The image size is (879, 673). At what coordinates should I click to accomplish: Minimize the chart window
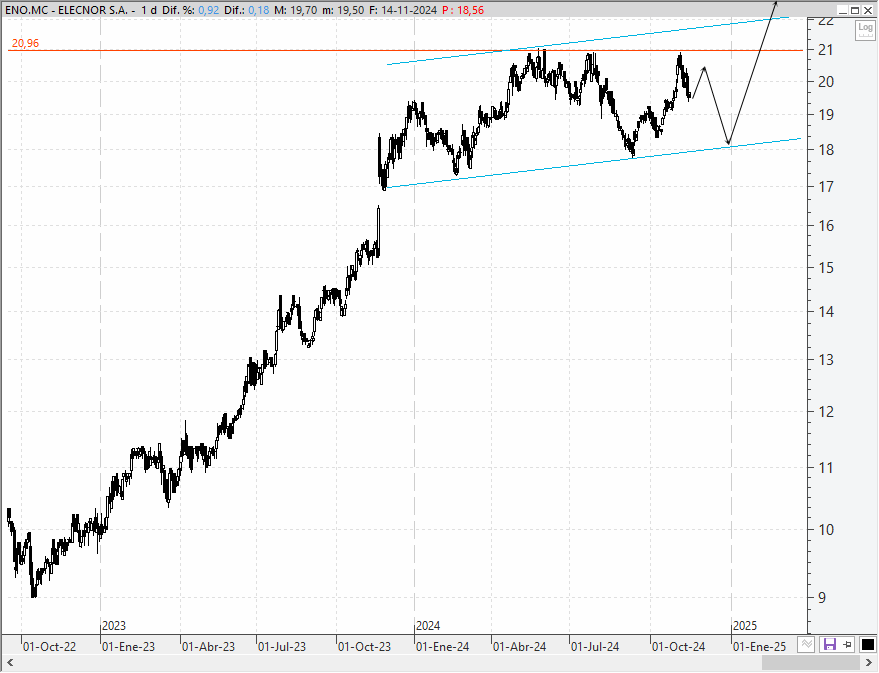843,10
